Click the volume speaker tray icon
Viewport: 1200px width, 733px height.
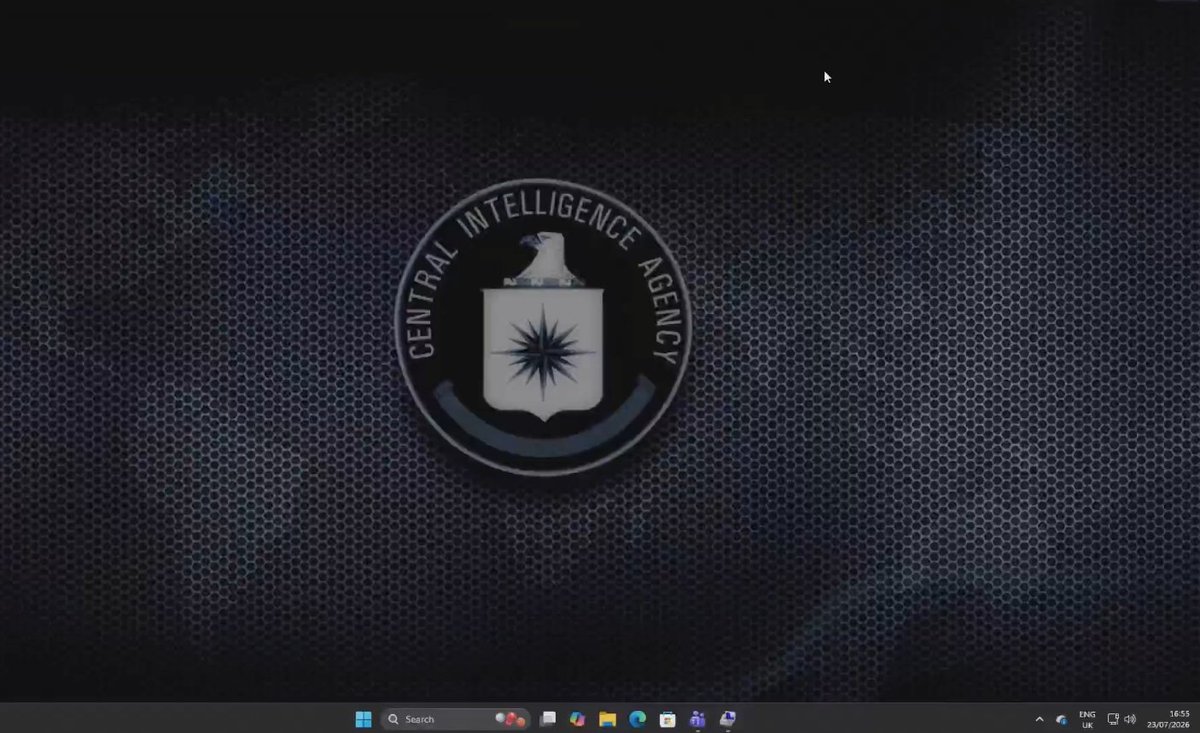pyautogui.click(x=1130, y=719)
